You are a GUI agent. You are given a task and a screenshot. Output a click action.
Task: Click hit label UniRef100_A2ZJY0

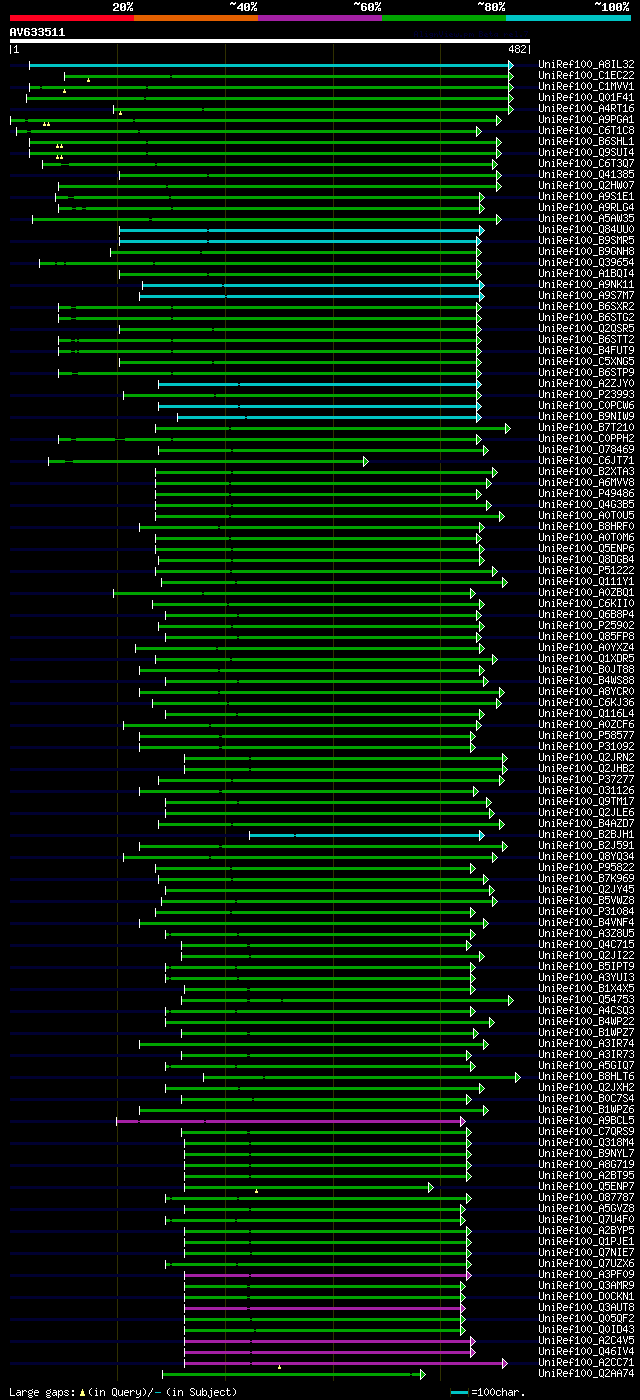(586, 383)
